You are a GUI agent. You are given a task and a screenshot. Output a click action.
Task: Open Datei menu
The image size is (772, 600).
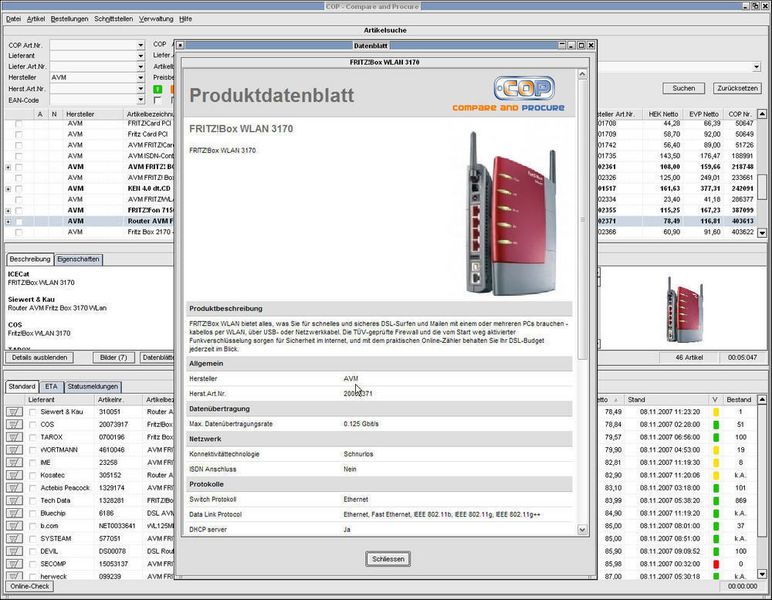click(13, 19)
